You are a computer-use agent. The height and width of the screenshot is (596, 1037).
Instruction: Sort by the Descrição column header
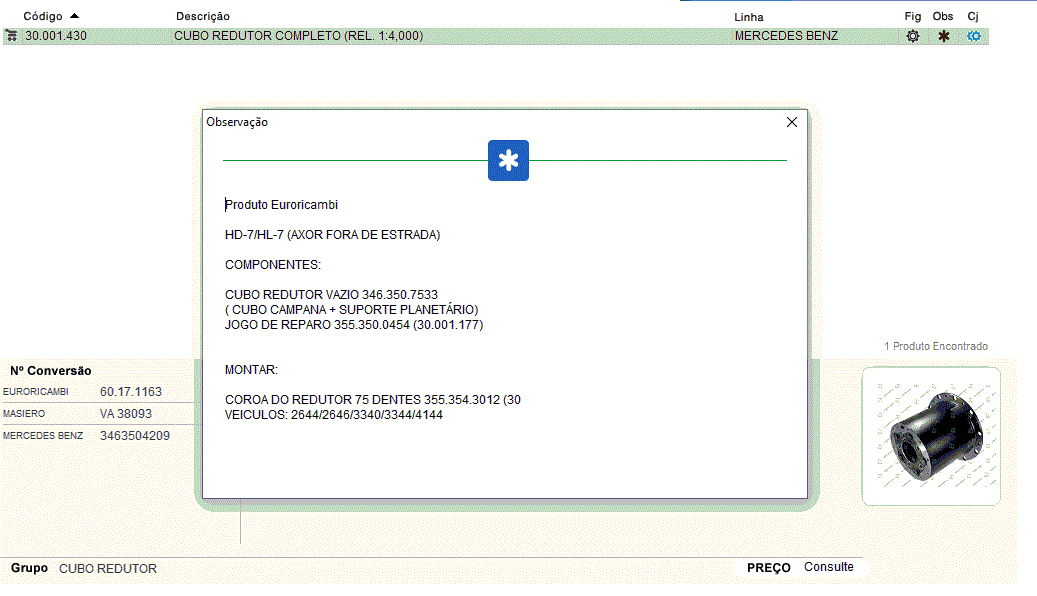(202, 17)
